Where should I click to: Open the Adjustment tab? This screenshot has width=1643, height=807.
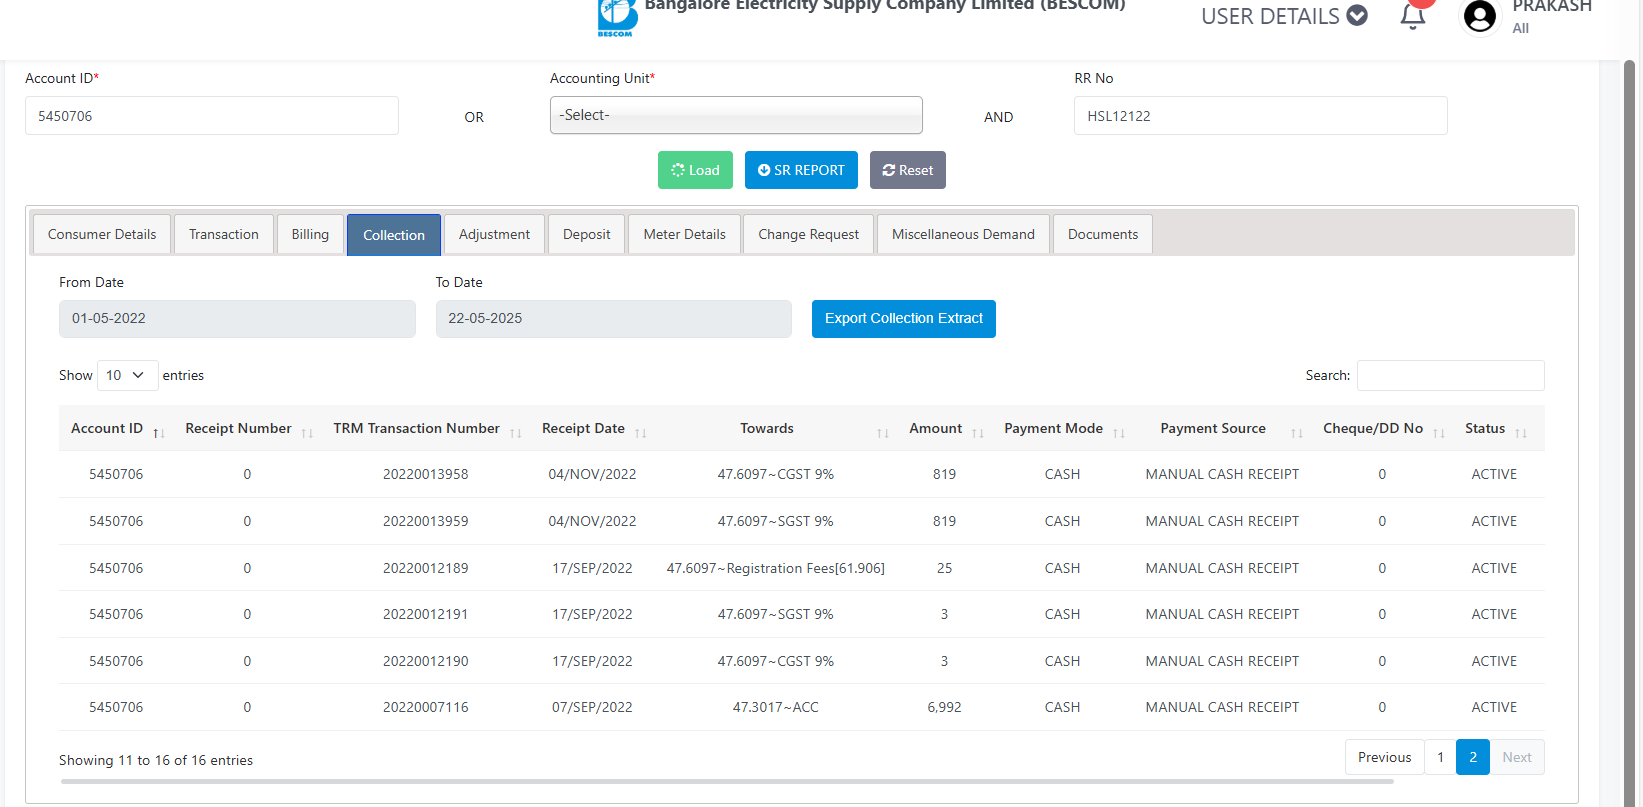(x=494, y=234)
